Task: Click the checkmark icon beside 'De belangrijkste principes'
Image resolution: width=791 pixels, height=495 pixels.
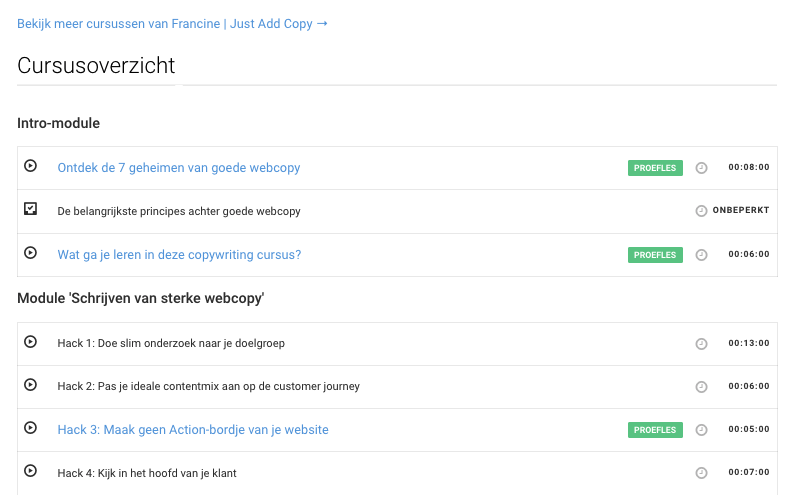Action: coord(30,208)
